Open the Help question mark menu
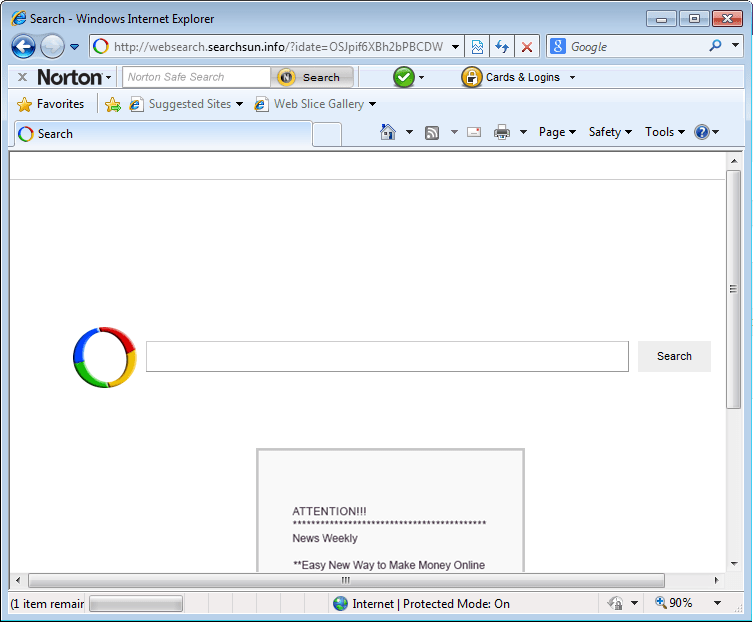This screenshot has width=753, height=622. point(706,132)
